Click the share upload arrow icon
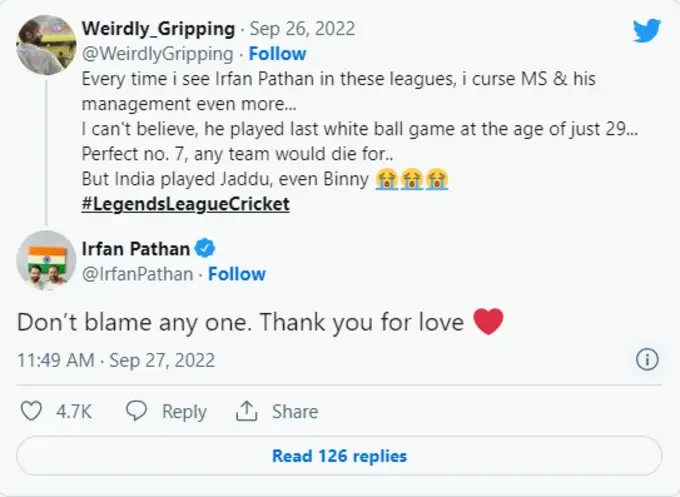The width and height of the screenshot is (680, 497). coord(246,411)
